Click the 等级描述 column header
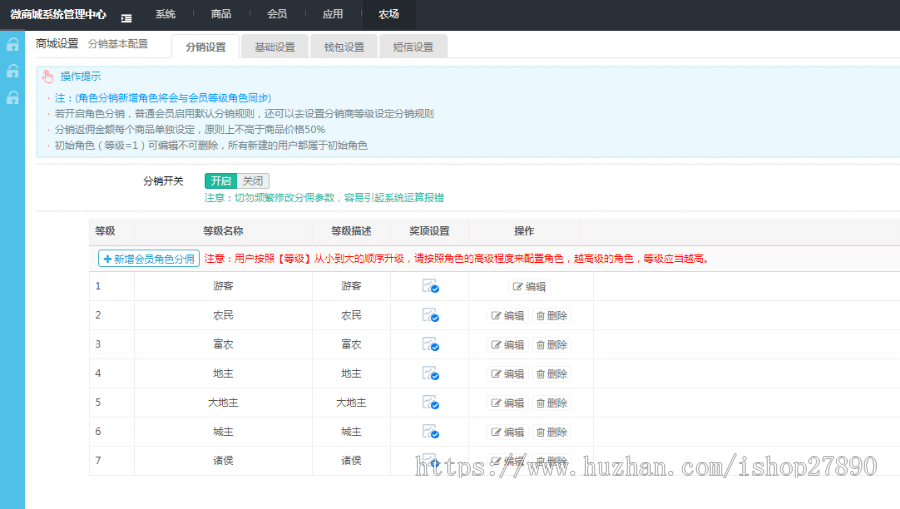The height and width of the screenshot is (509, 900). point(351,231)
